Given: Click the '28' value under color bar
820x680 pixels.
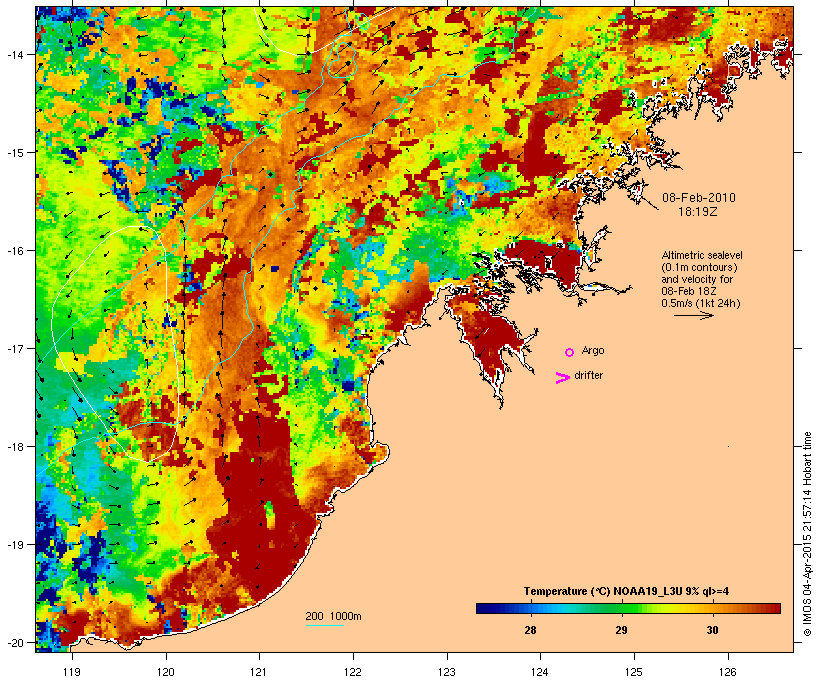Looking at the screenshot, I should click(530, 630).
